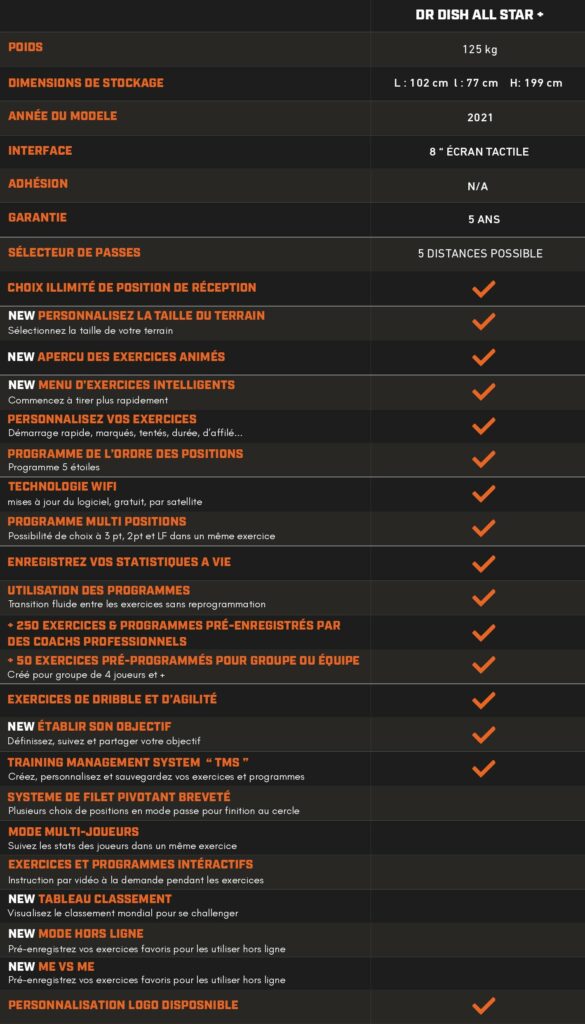585x1024 pixels.
Task: Click the NEW Mode Hors Ligne heading
Action: [x=76, y=933]
